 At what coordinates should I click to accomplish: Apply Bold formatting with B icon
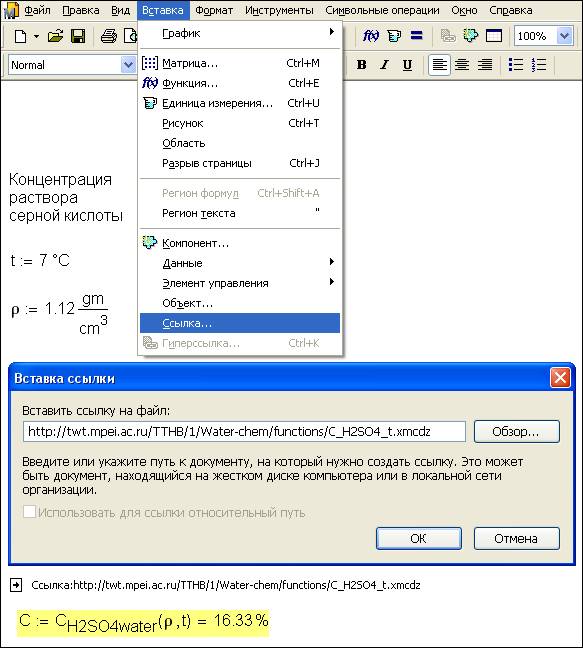[x=362, y=65]
